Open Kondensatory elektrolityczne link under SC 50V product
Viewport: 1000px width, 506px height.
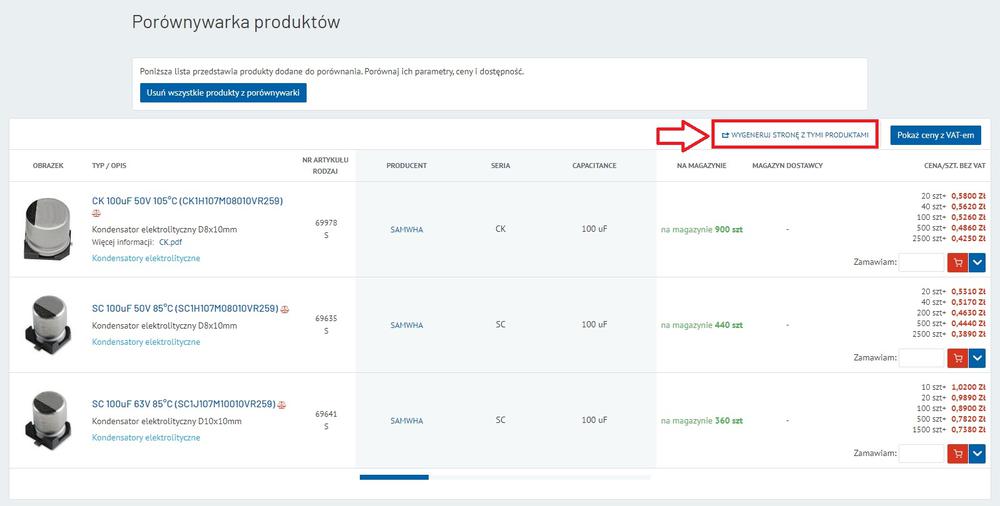tap(146, 342)
